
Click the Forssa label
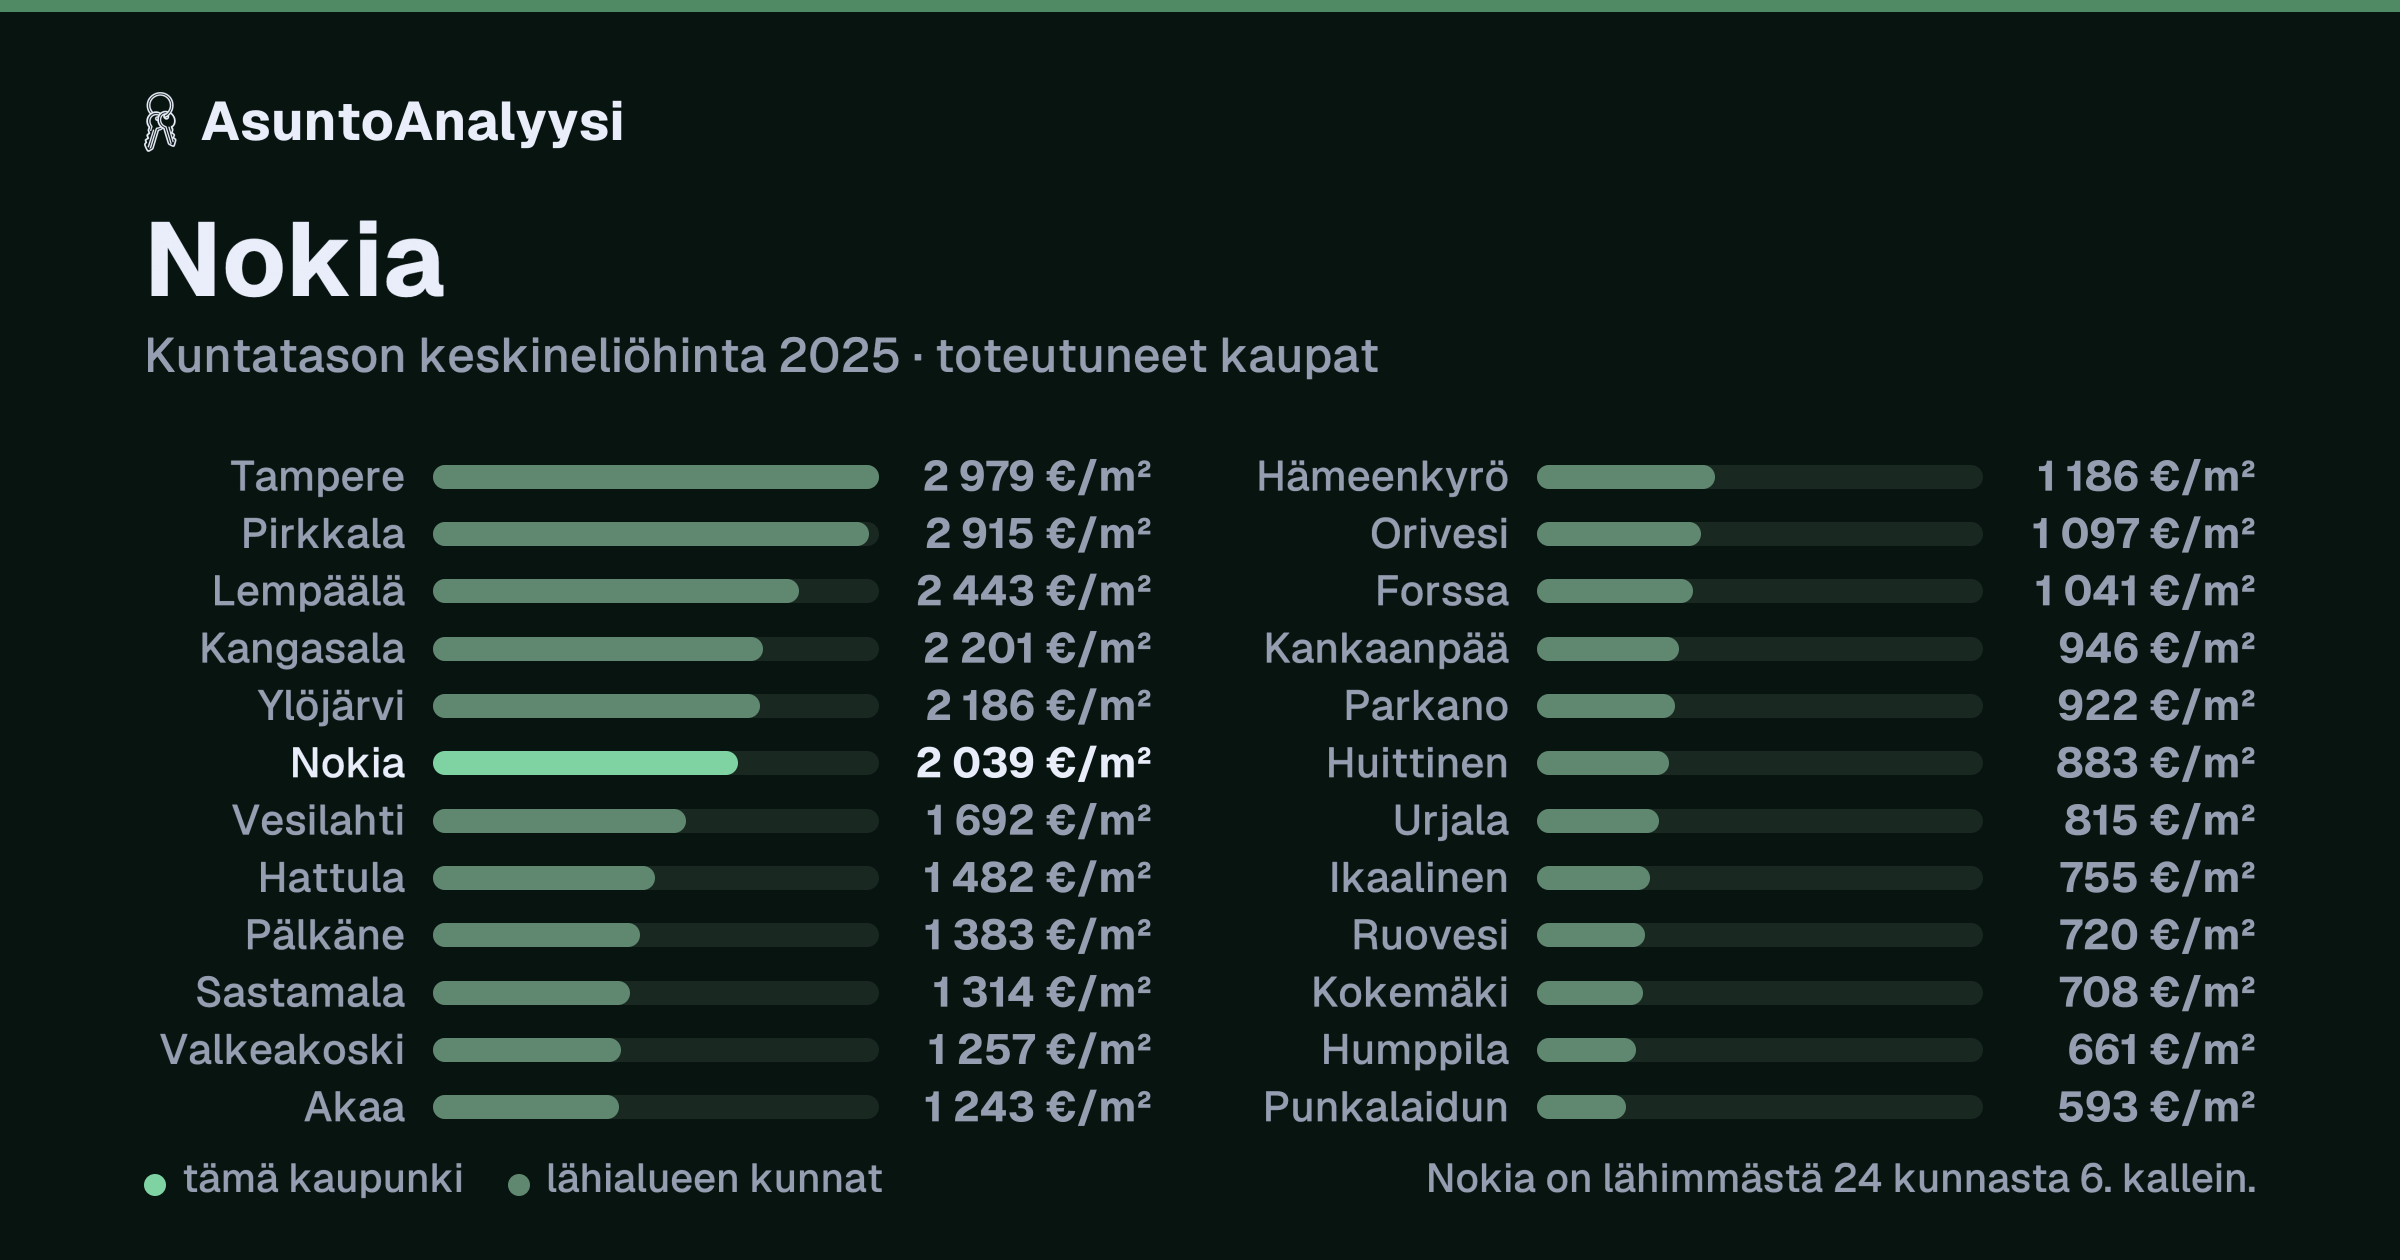pyautogui.click(x=1442, y=591)
